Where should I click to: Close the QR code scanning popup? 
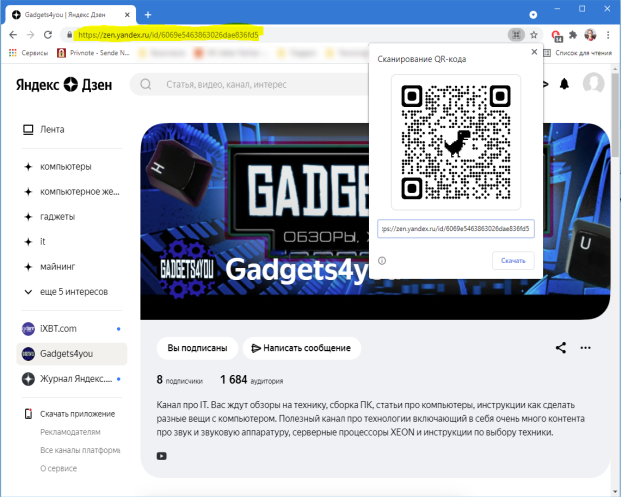click(534, 52)
